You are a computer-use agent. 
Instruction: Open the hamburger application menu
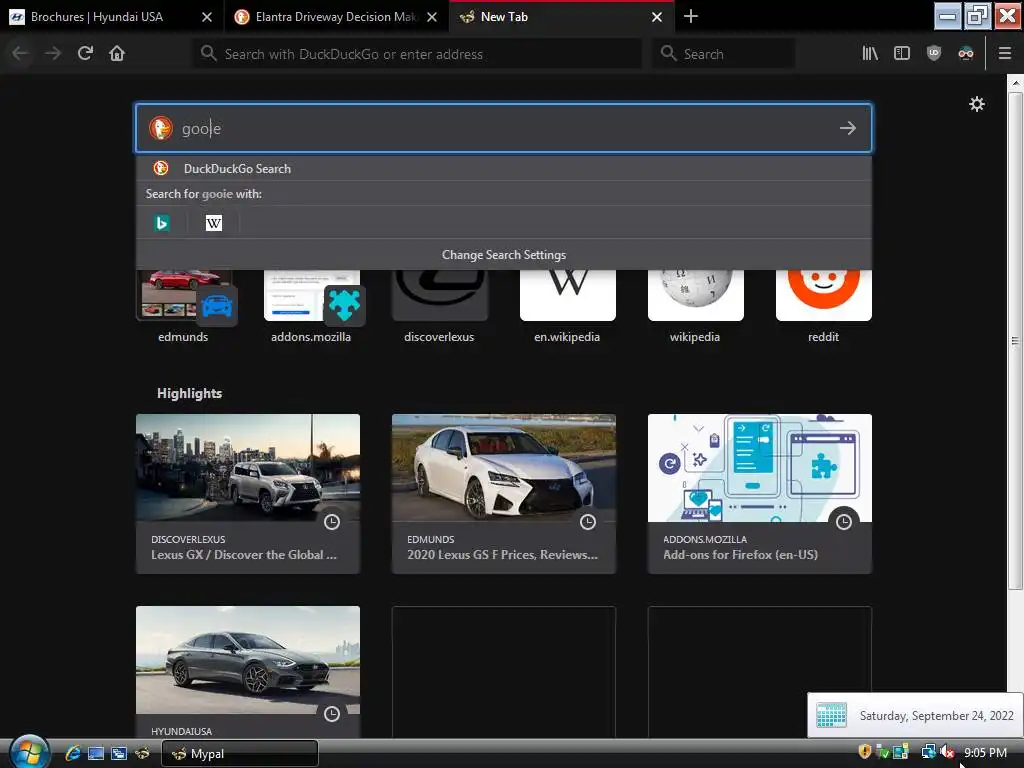[x=1005, y=54]
